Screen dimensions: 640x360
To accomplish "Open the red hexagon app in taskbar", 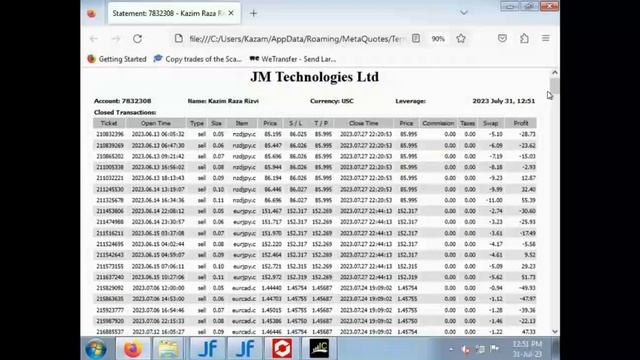I will coord(282,349).
